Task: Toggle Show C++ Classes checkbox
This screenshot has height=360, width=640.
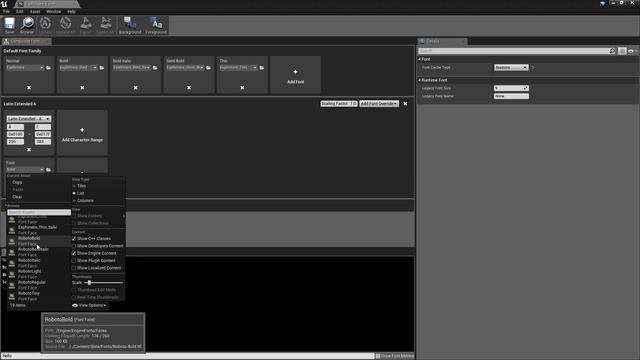Action: [x=74, y=238]
